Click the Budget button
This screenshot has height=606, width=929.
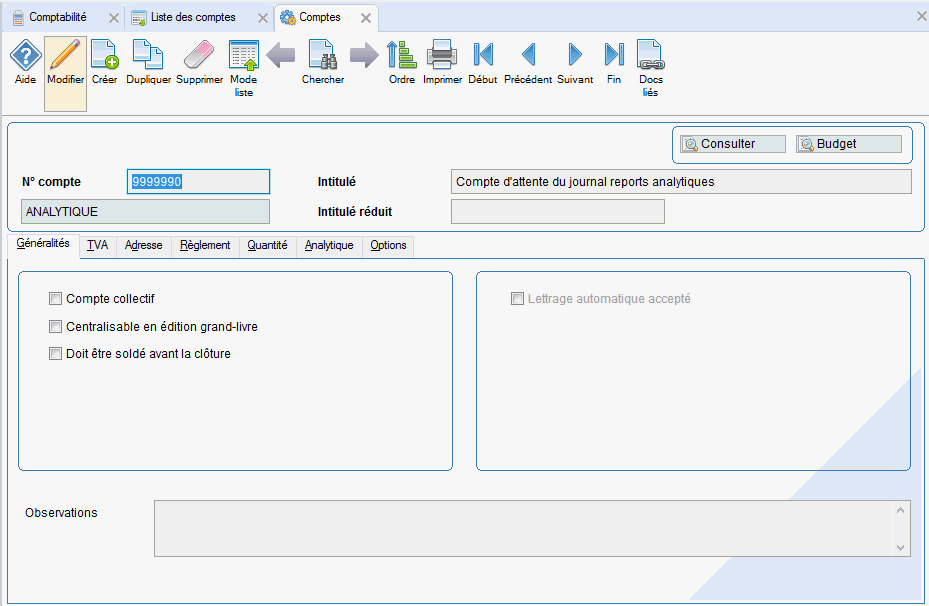tap(848, 144)
